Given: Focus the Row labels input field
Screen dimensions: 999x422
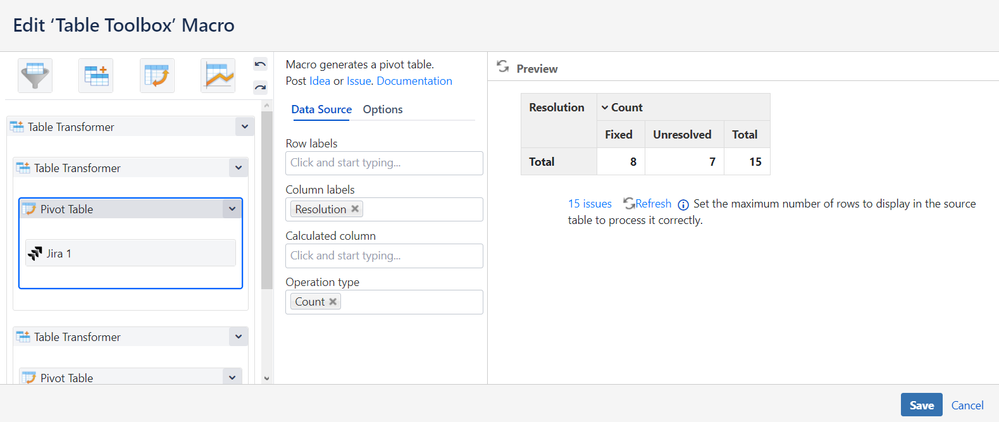Looking at the screenshot, I should pyautogui.click(x=384, y=163).
